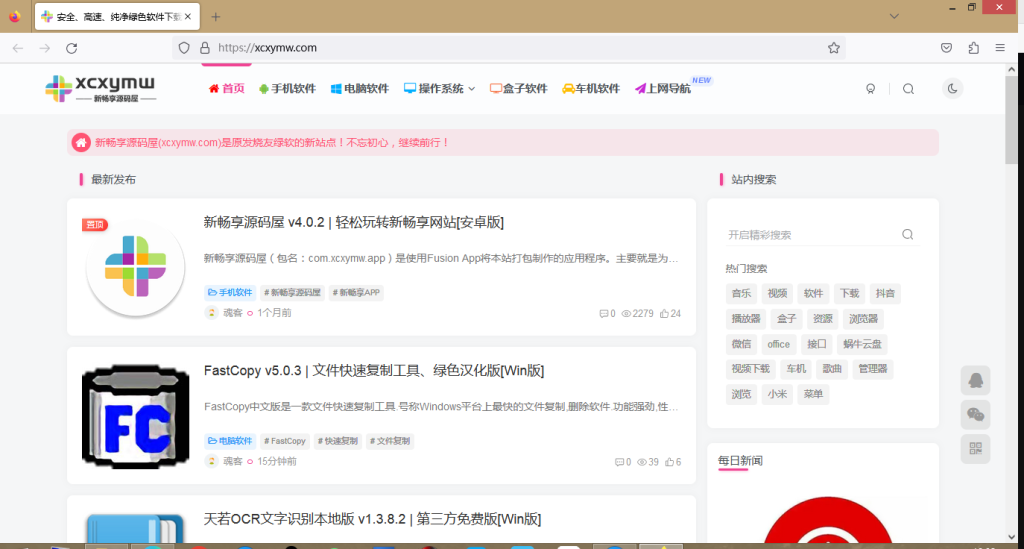
Task: Open 手机软件 menu item
Action: point(287,89)
